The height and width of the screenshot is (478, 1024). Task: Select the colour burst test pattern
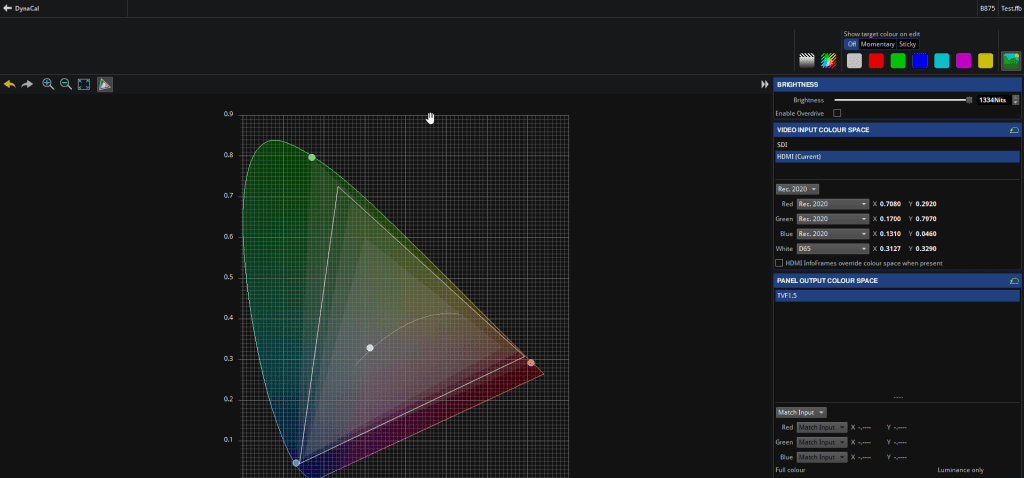pos(829,61)
